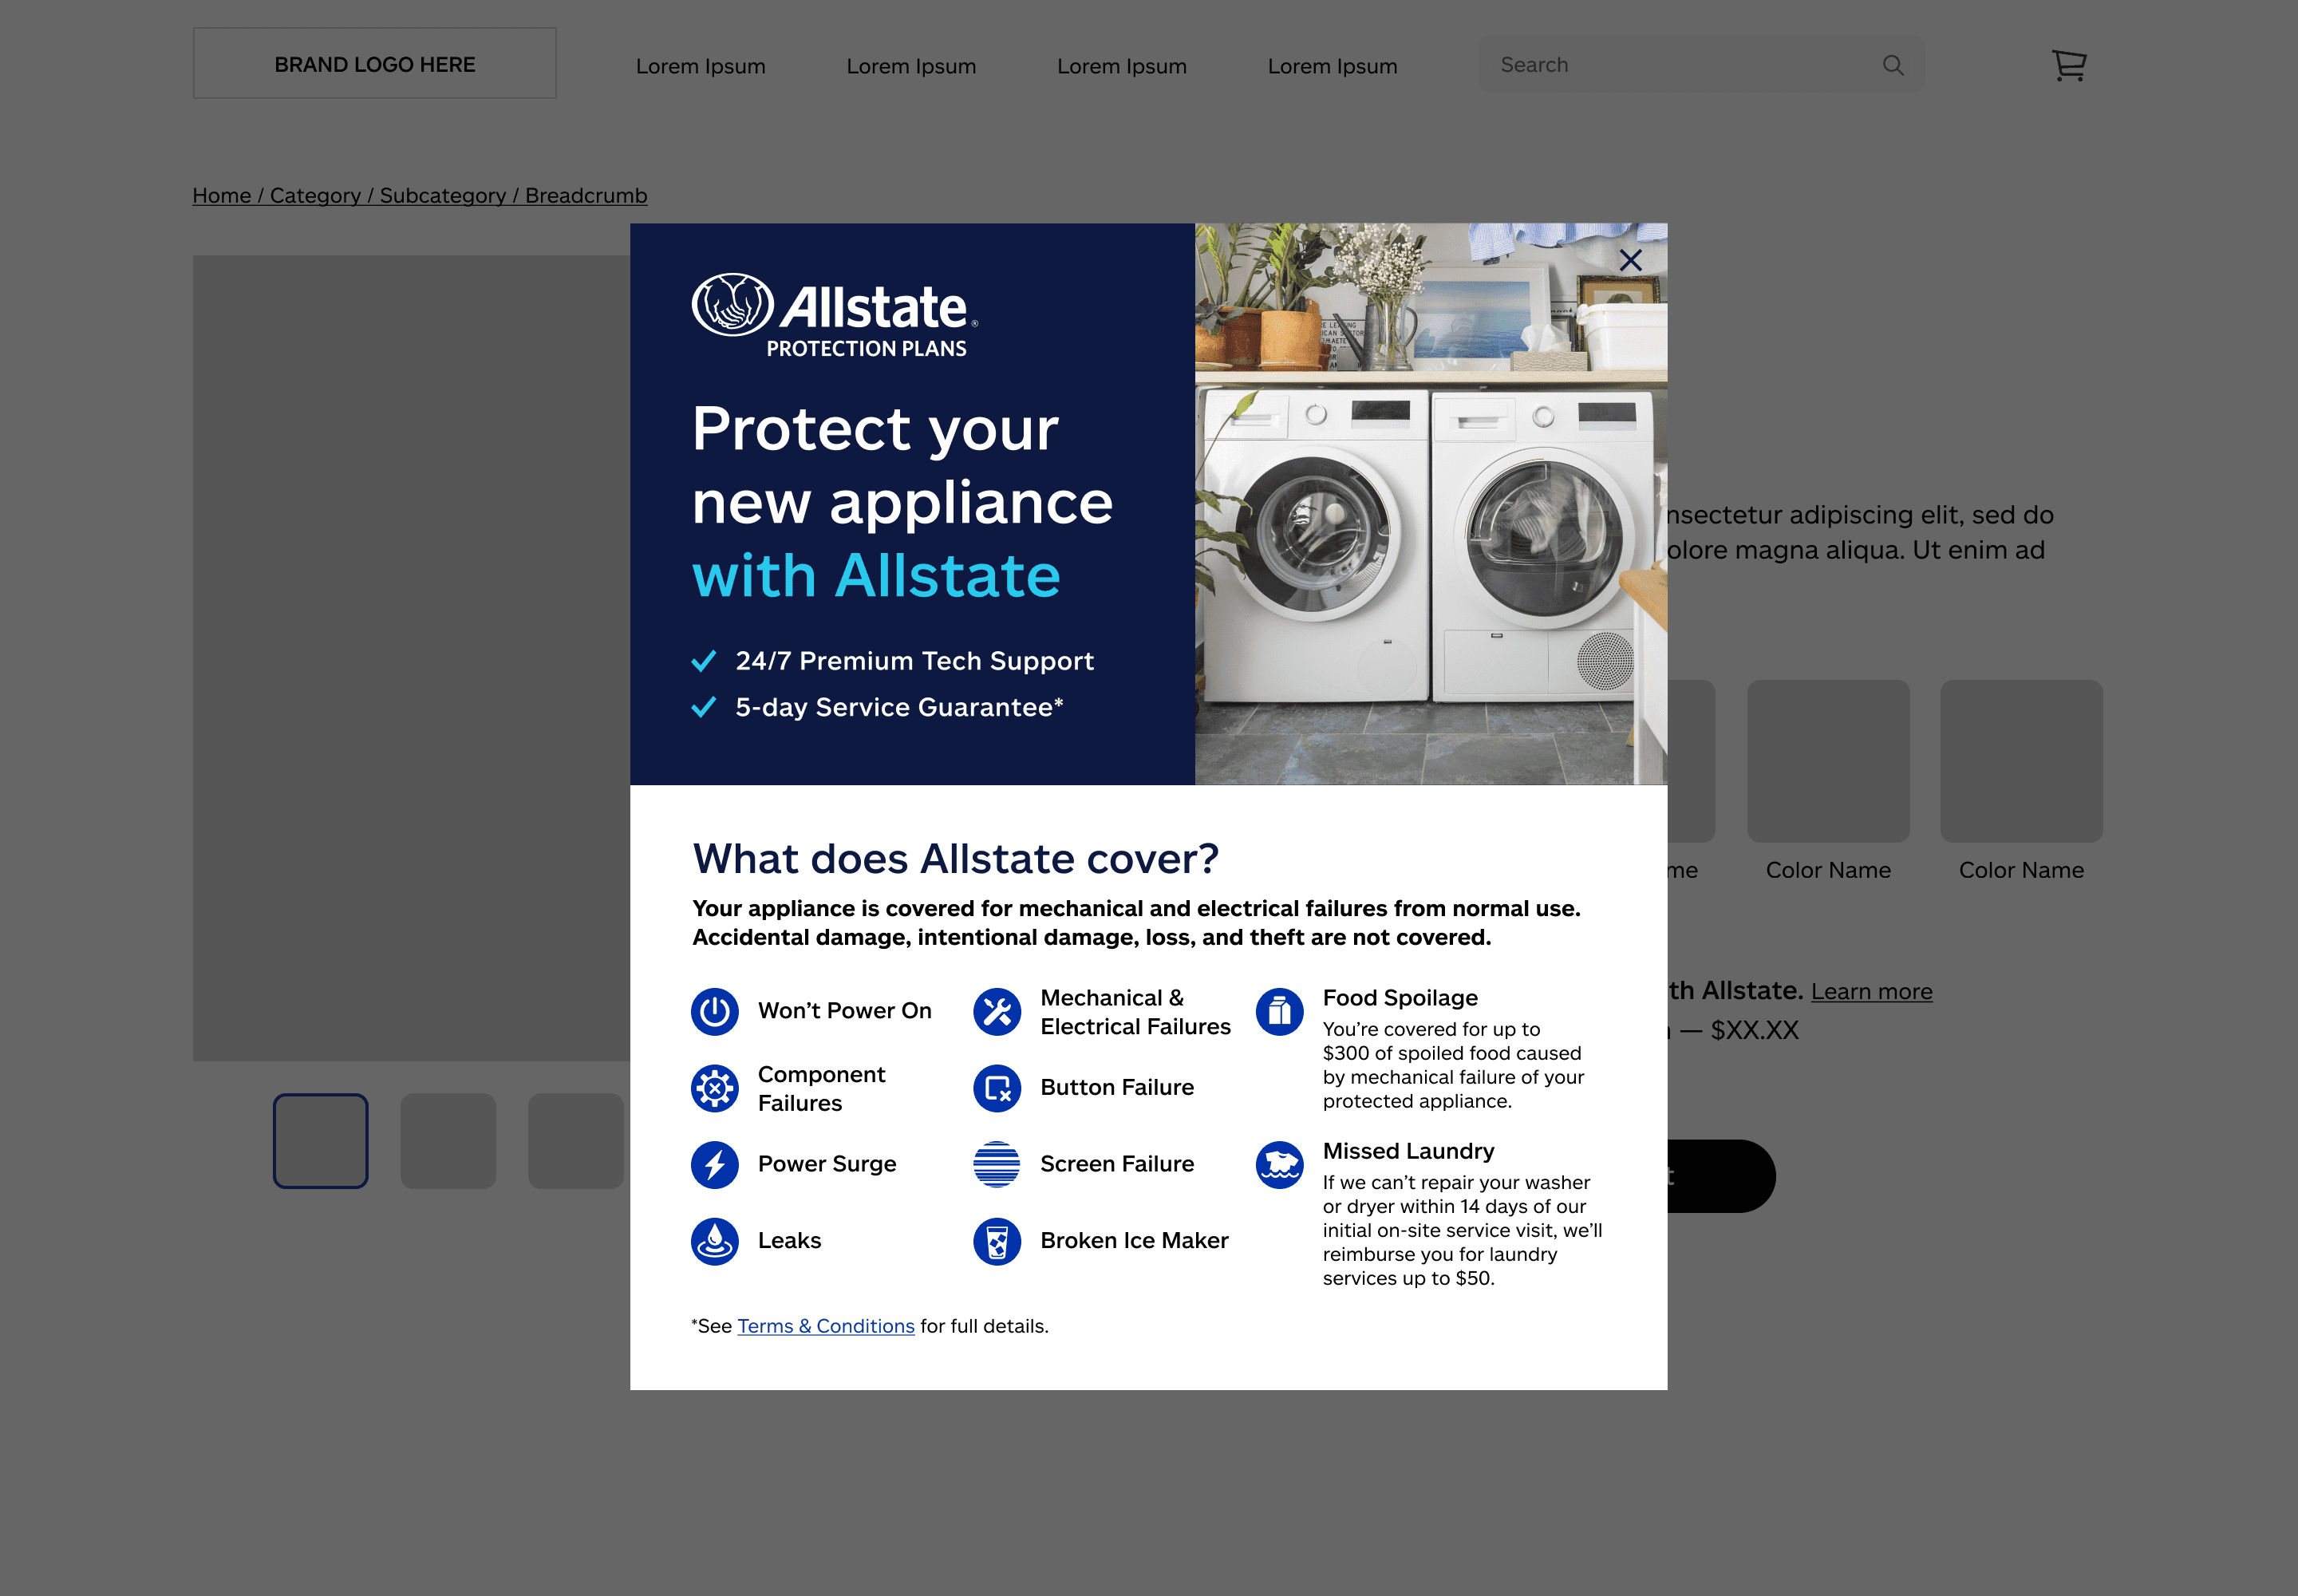Select the Button Failure icon
The height and width of the screenshot is (1596, 2298).
pyautogui.click(x=997, y=1088)
